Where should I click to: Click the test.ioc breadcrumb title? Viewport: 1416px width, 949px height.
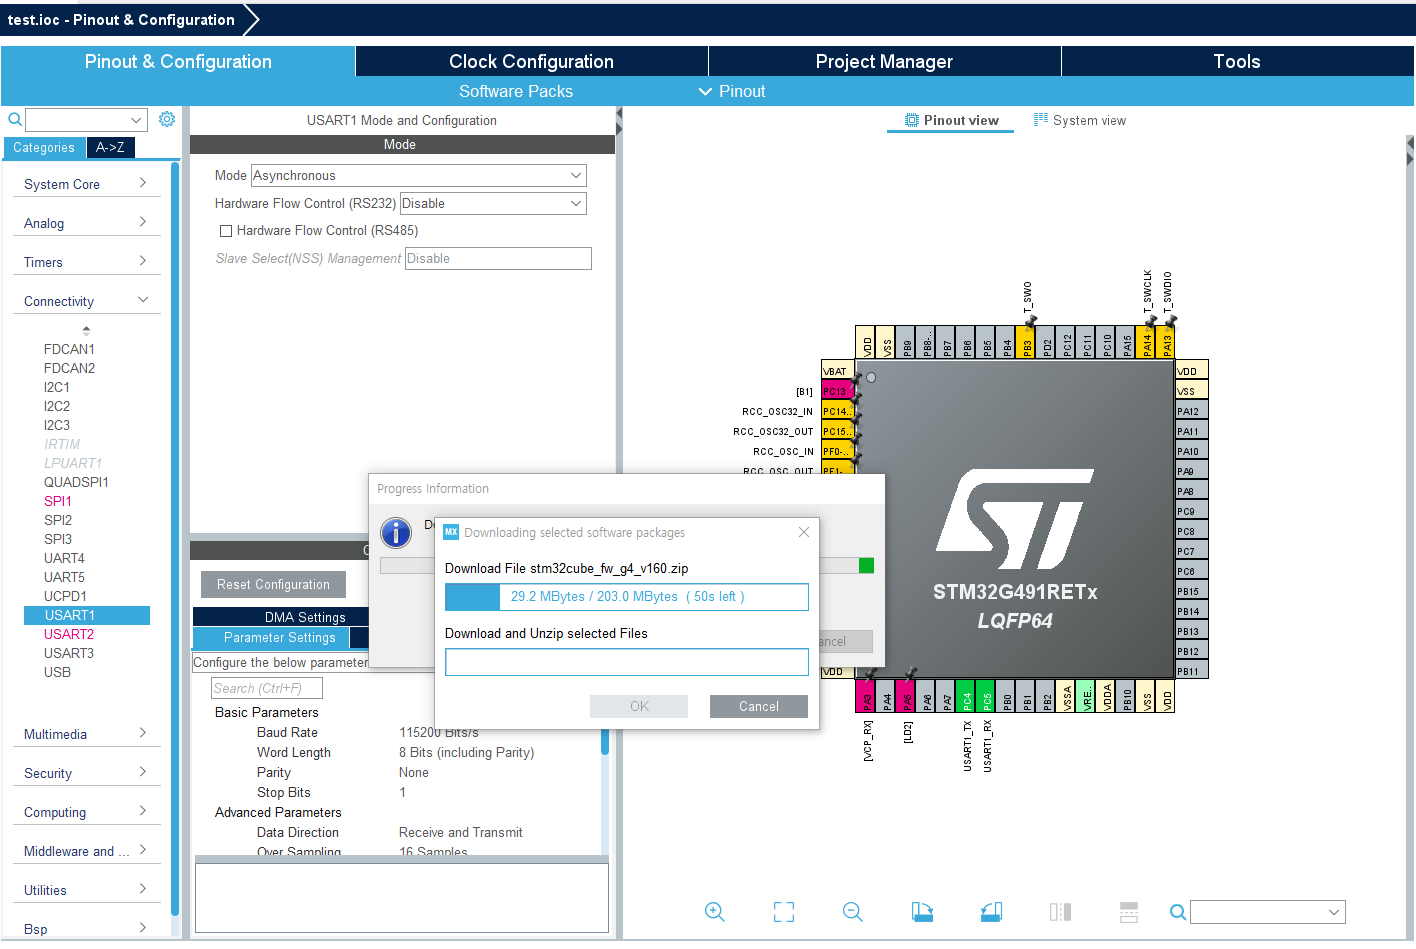(x=121, y=20)
